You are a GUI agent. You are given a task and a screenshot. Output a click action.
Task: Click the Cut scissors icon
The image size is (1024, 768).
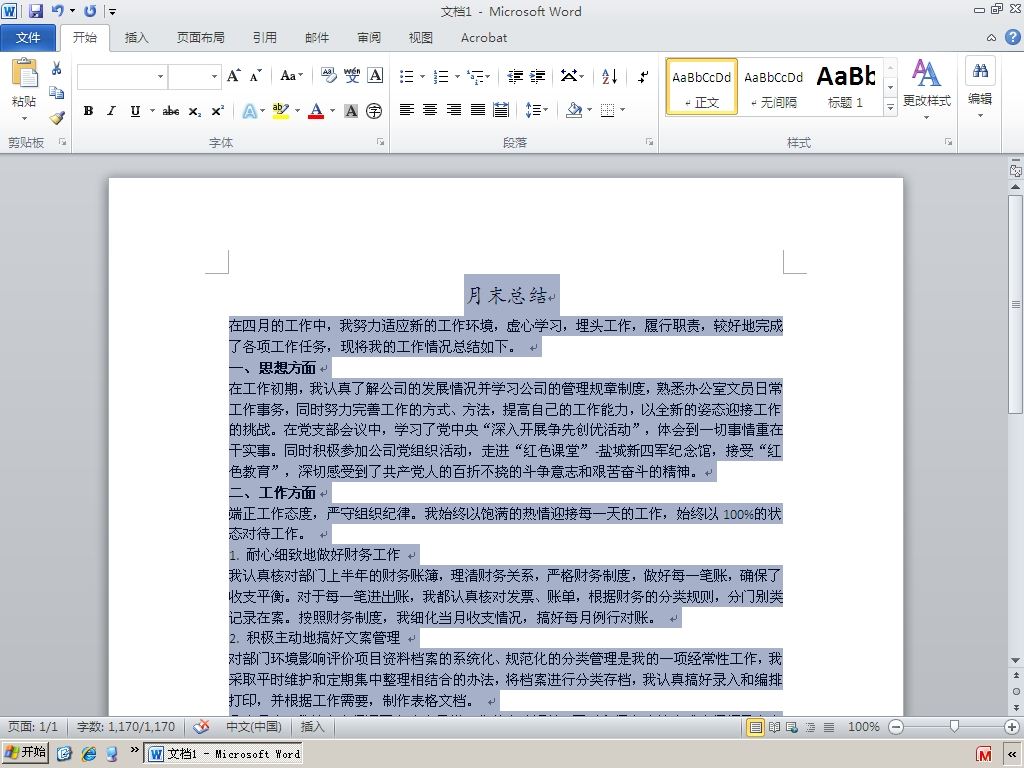(57, 68)
